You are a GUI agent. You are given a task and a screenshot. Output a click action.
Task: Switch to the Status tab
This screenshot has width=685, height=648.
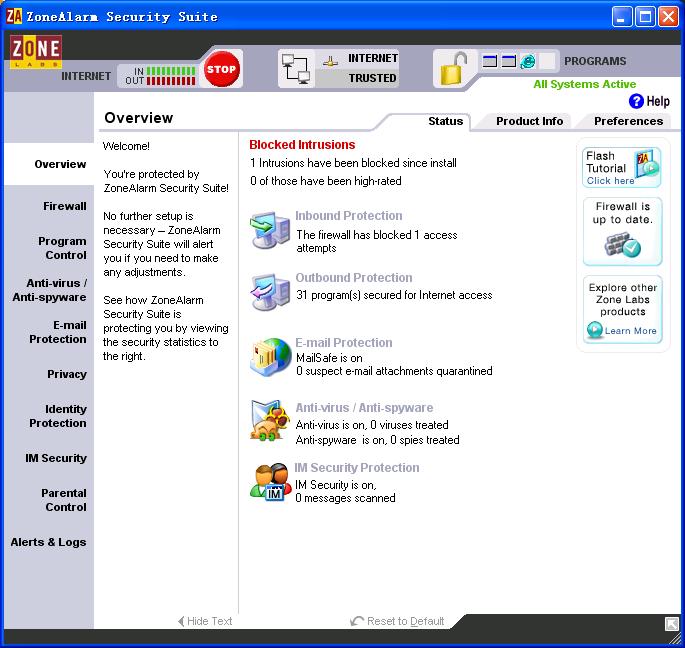tap(445, 121)
